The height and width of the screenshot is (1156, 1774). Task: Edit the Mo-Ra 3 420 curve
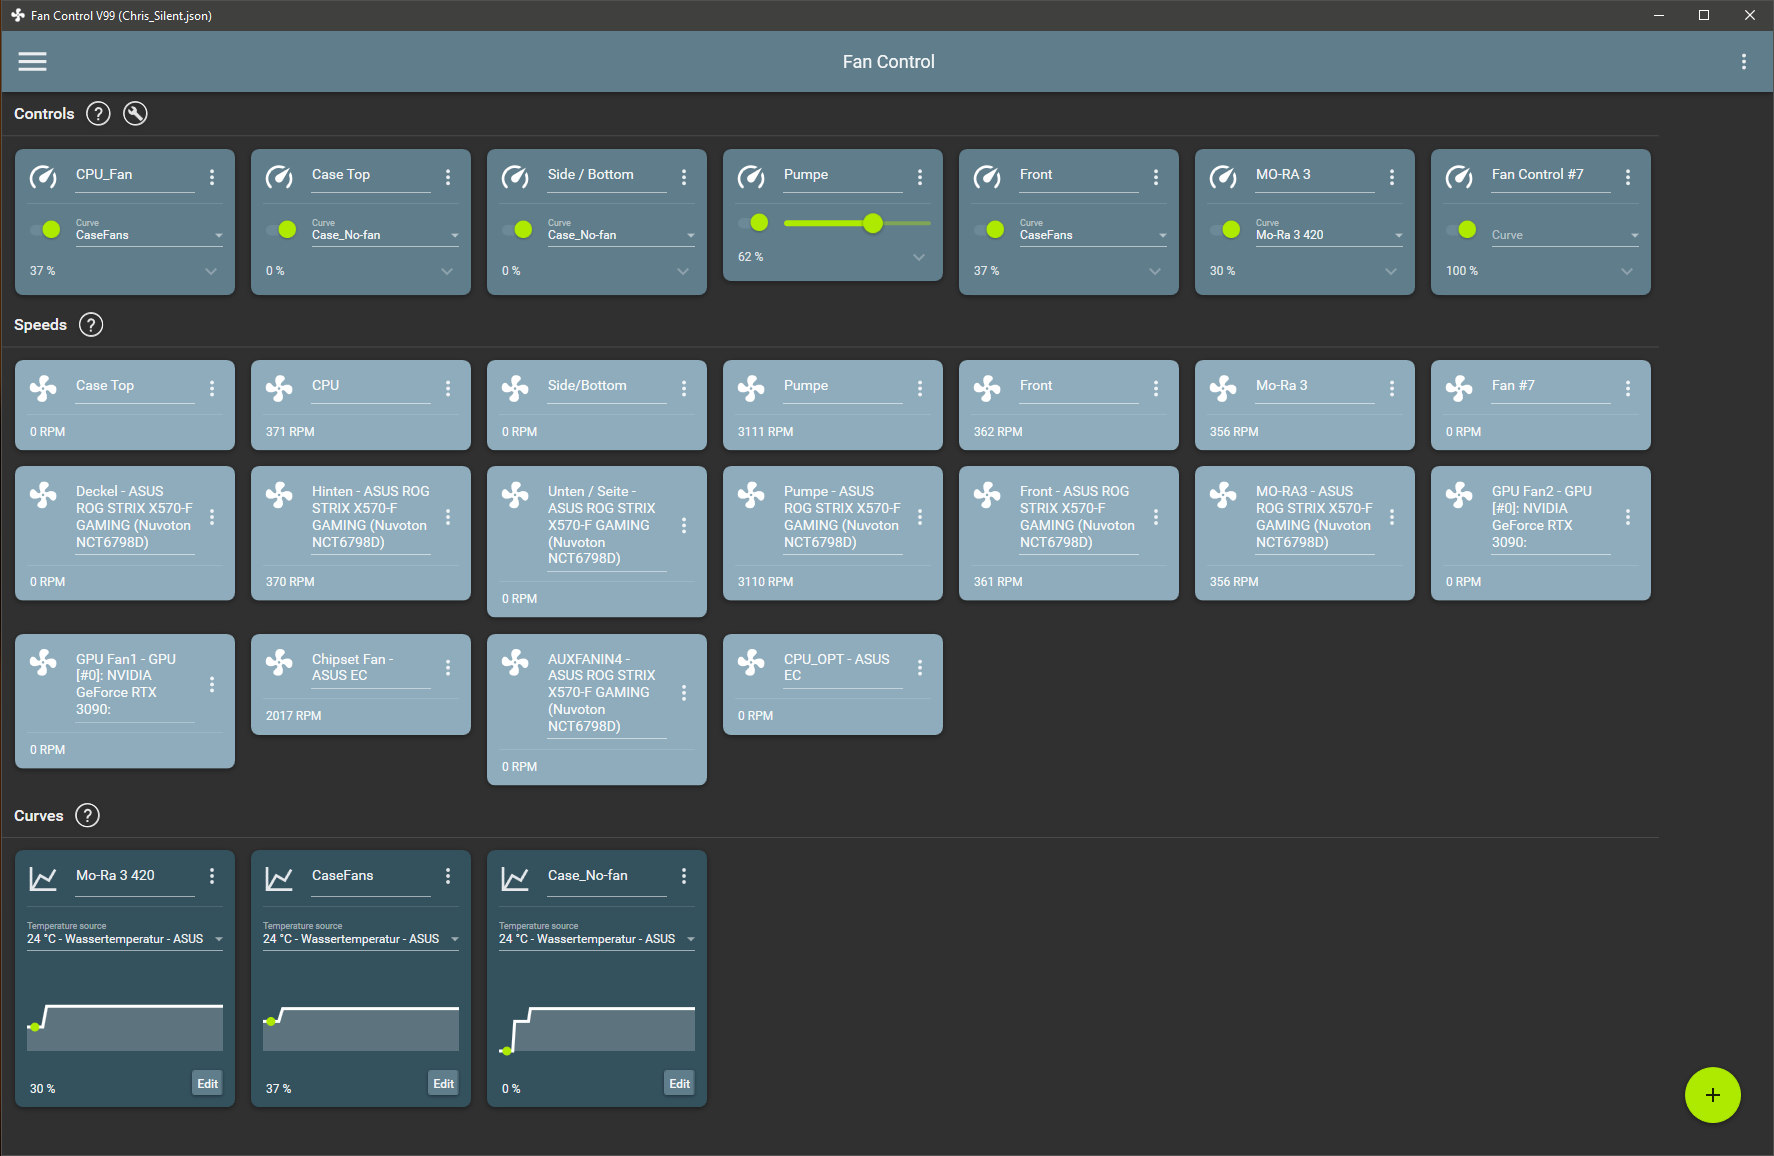tap(207, 1084)
